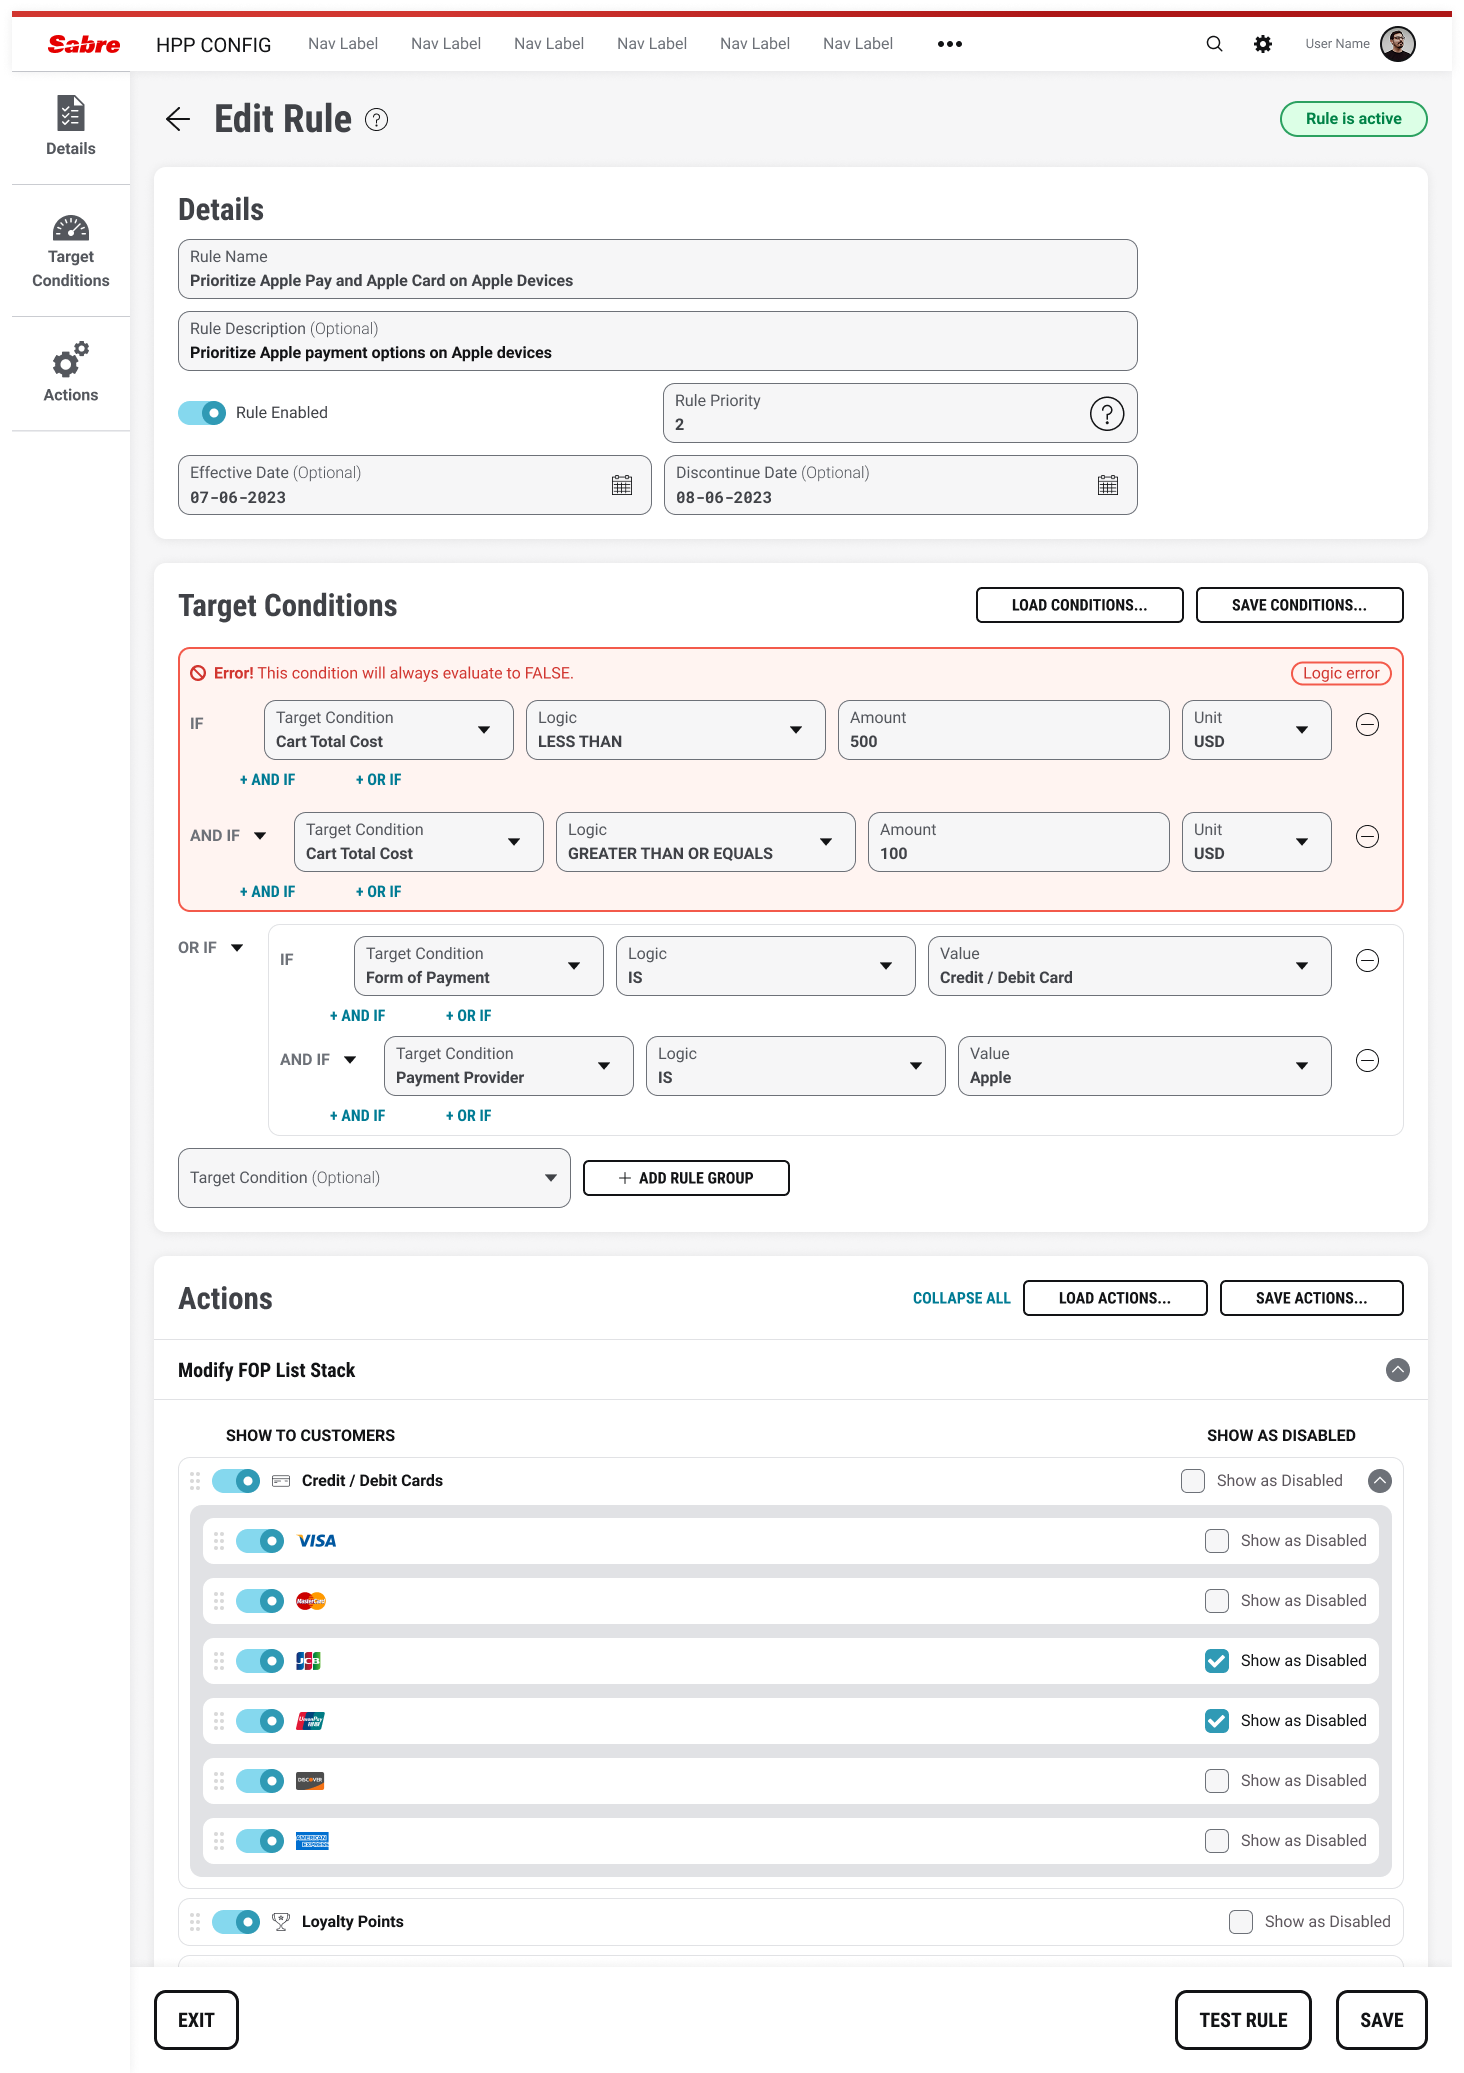The width and height of the screenshot is (1464, 2073).
Task: Open the Apple value dropdown
Action: click(1144, 1066)
